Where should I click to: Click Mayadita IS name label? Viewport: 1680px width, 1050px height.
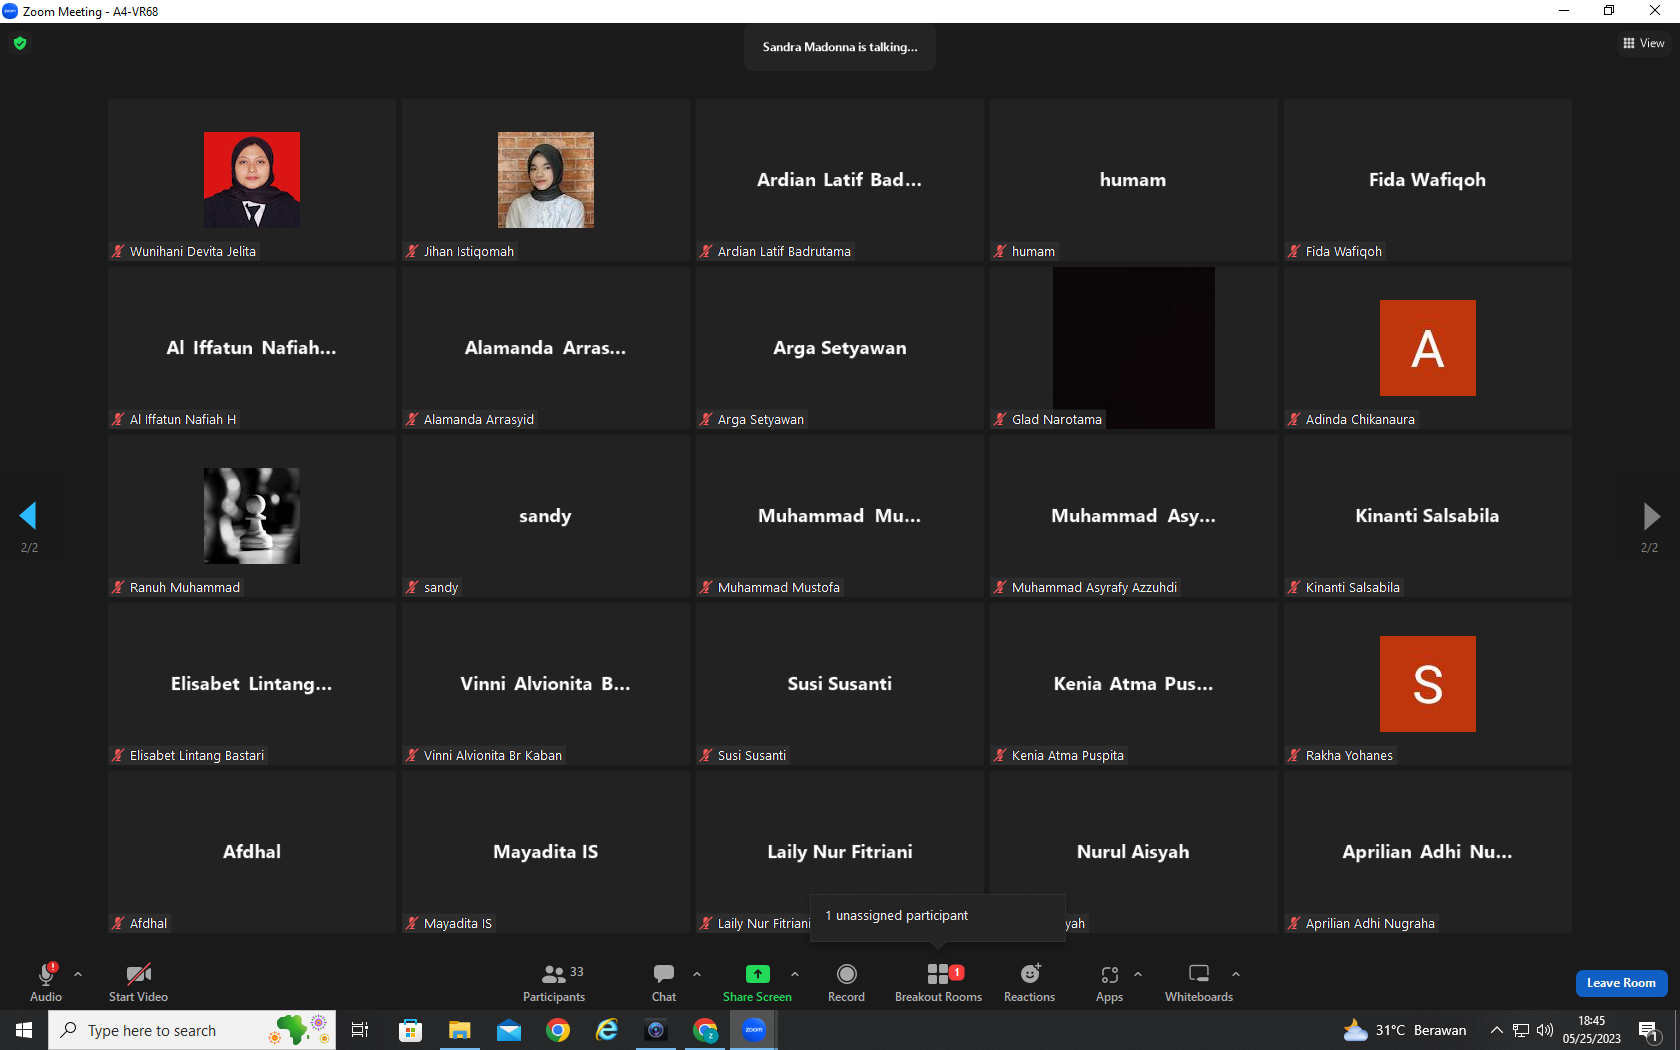tap(458, 923)
